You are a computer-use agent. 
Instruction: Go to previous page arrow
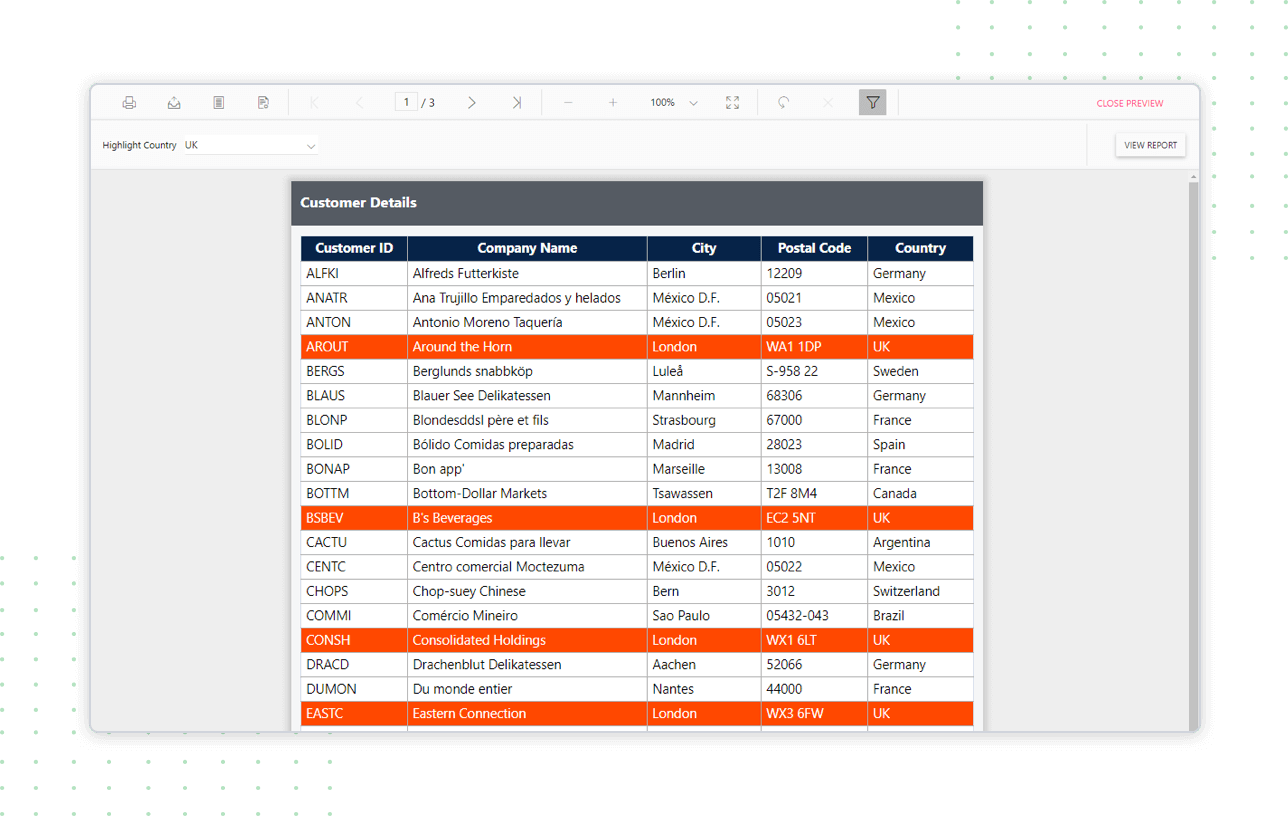[x=360, y=103]
